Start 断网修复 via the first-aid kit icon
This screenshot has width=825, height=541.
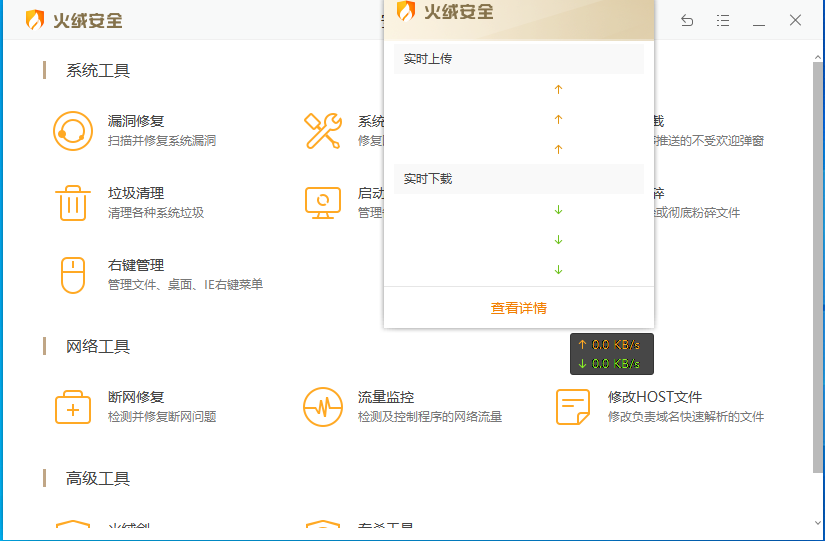(x=72, y=407)
